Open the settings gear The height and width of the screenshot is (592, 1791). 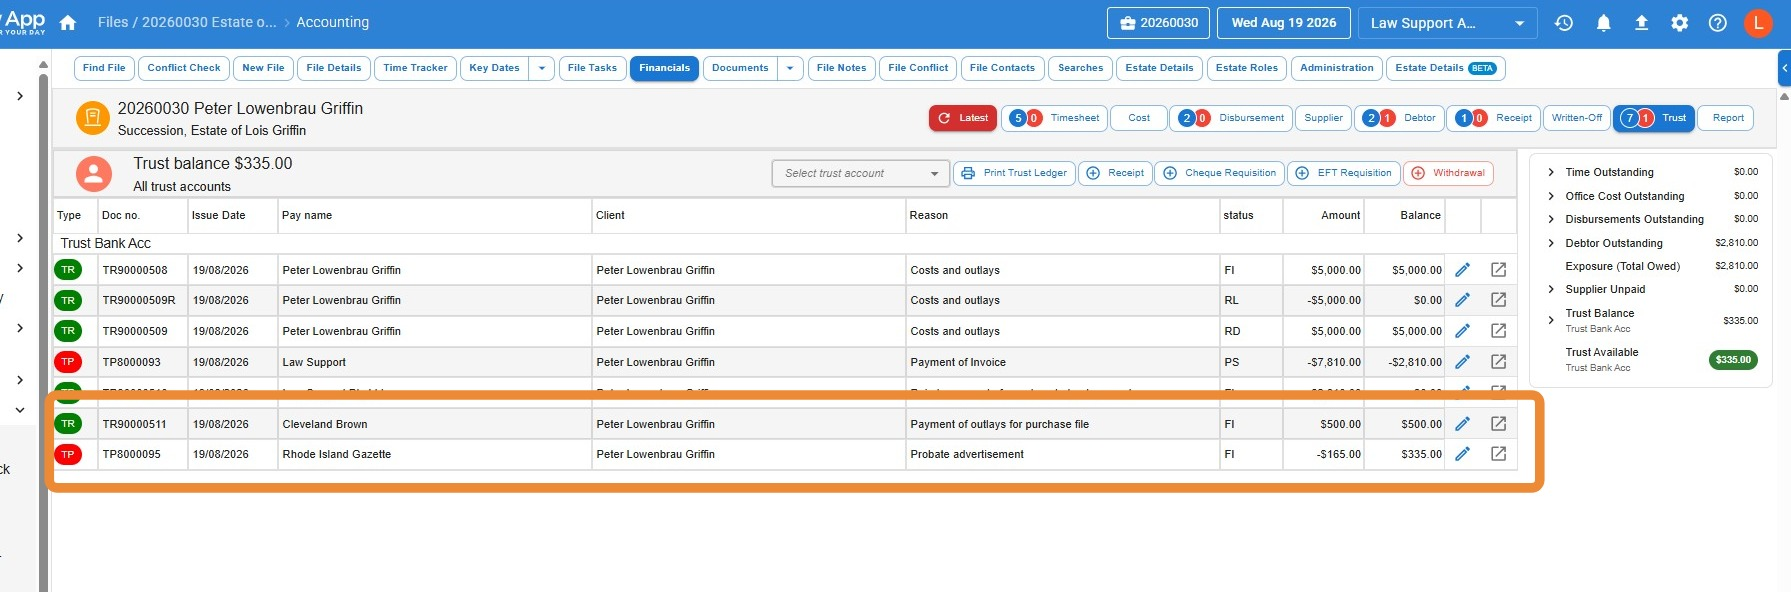tap(1679, 23)
